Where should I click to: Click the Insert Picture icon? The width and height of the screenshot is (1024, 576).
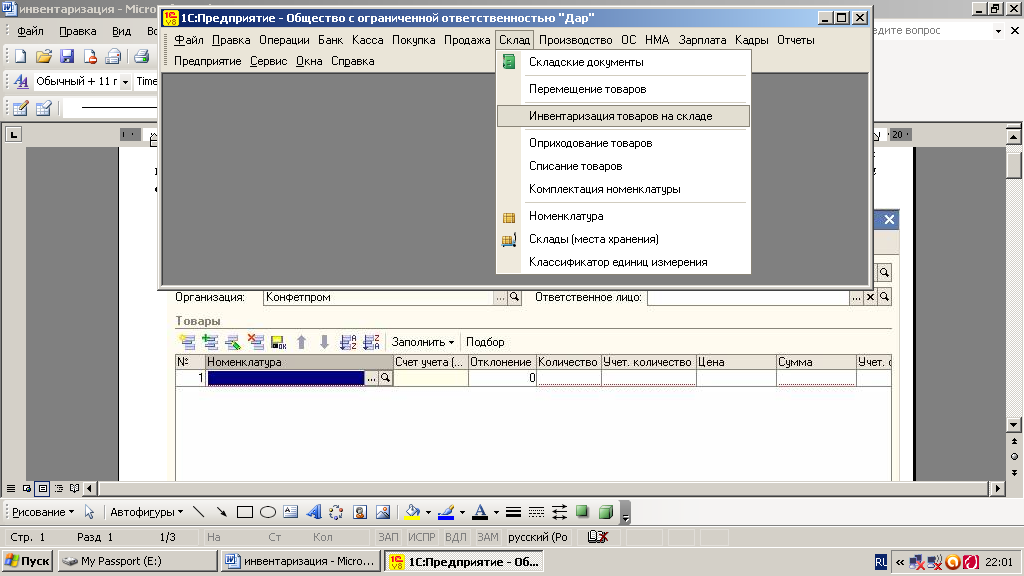(x=383, y=512)
